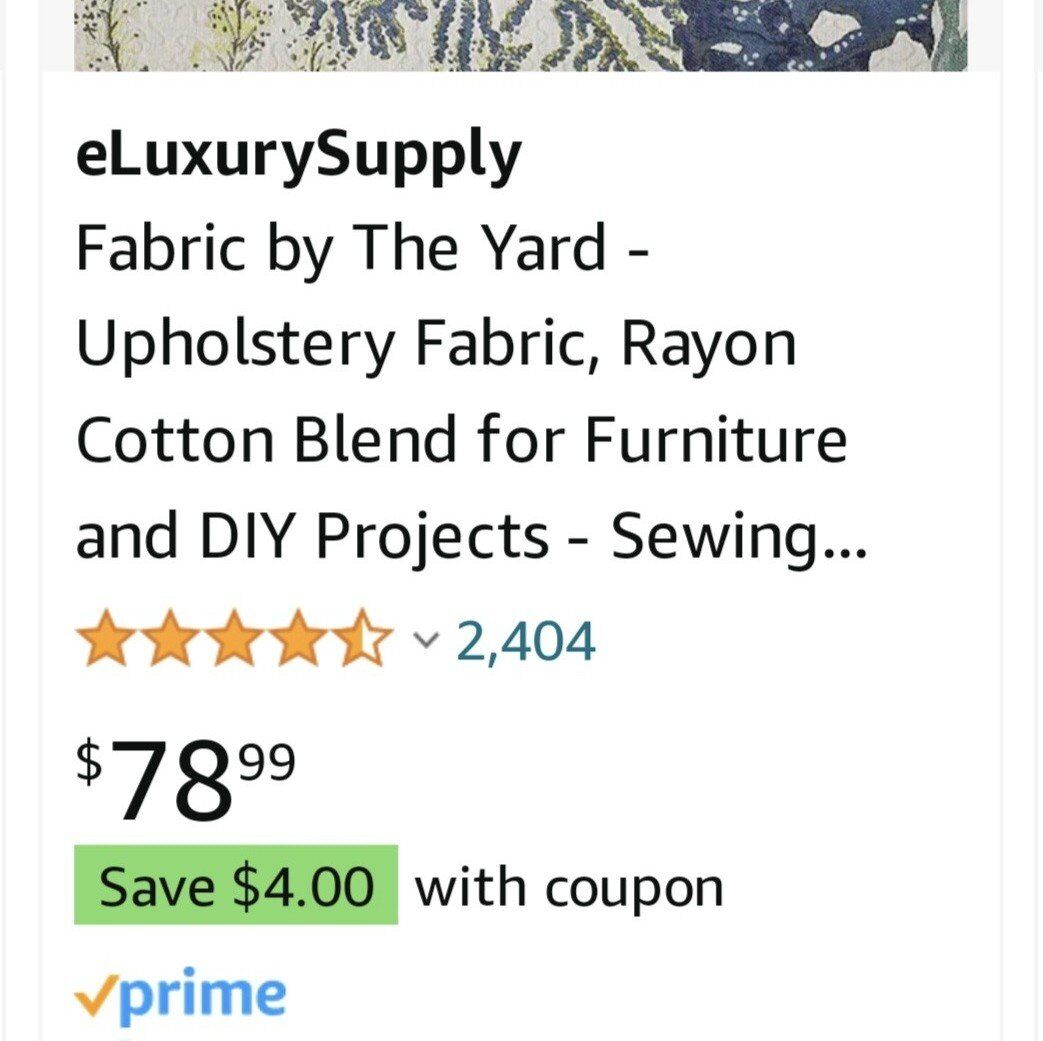Click the 'Cotton Blend for Furniture' title line

[461, 440]
